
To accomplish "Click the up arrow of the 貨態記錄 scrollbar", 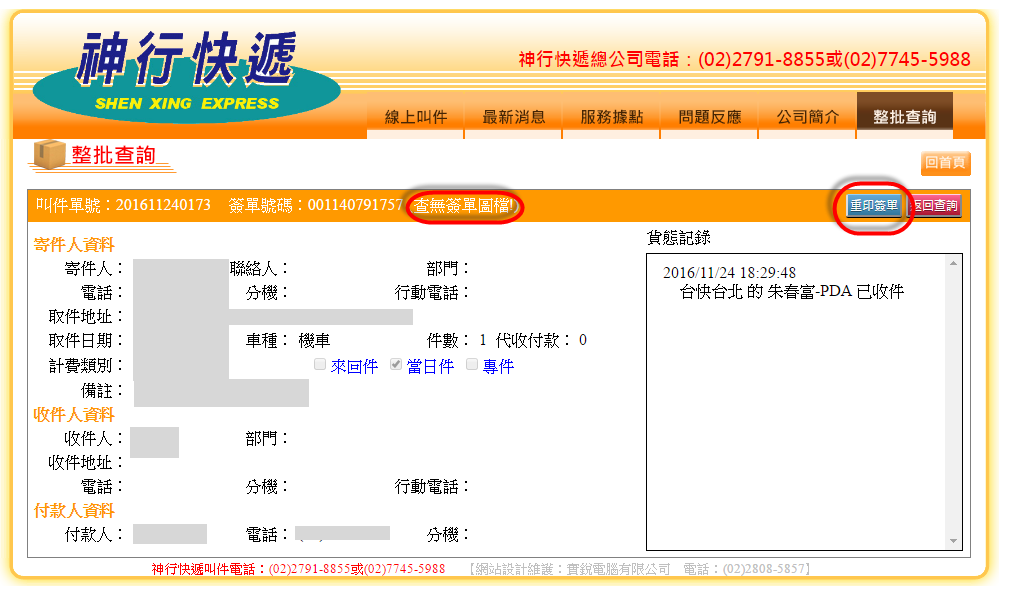I will [x=953, y=263].
